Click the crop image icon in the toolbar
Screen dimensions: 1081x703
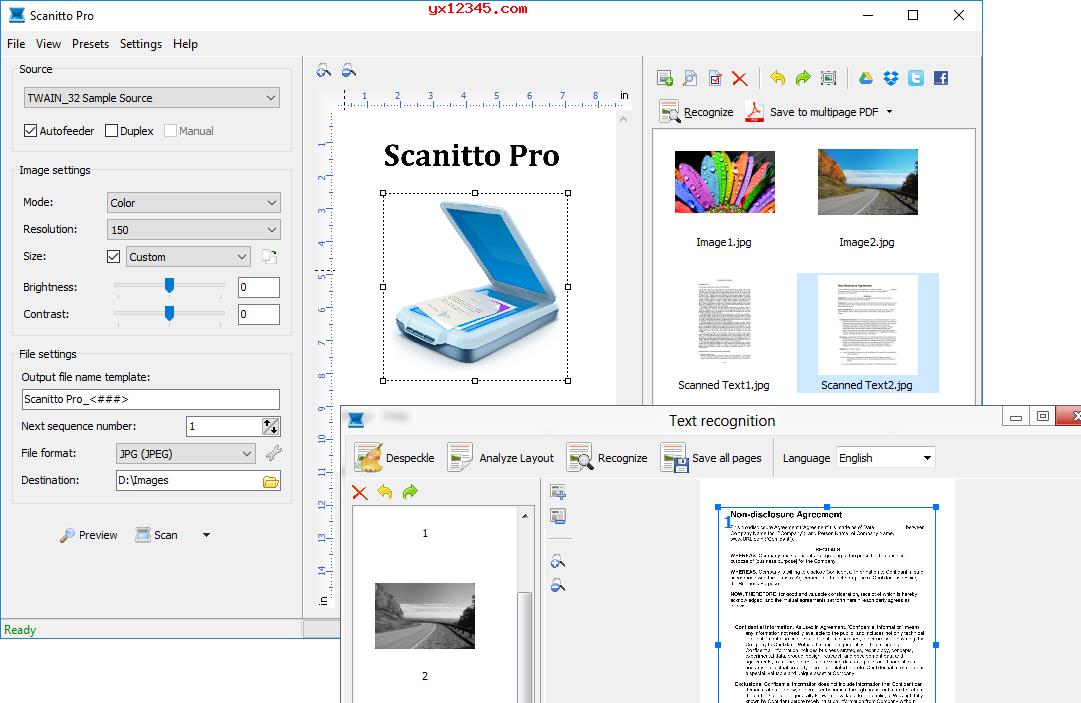pyautogui.click(x=828, y=78)
